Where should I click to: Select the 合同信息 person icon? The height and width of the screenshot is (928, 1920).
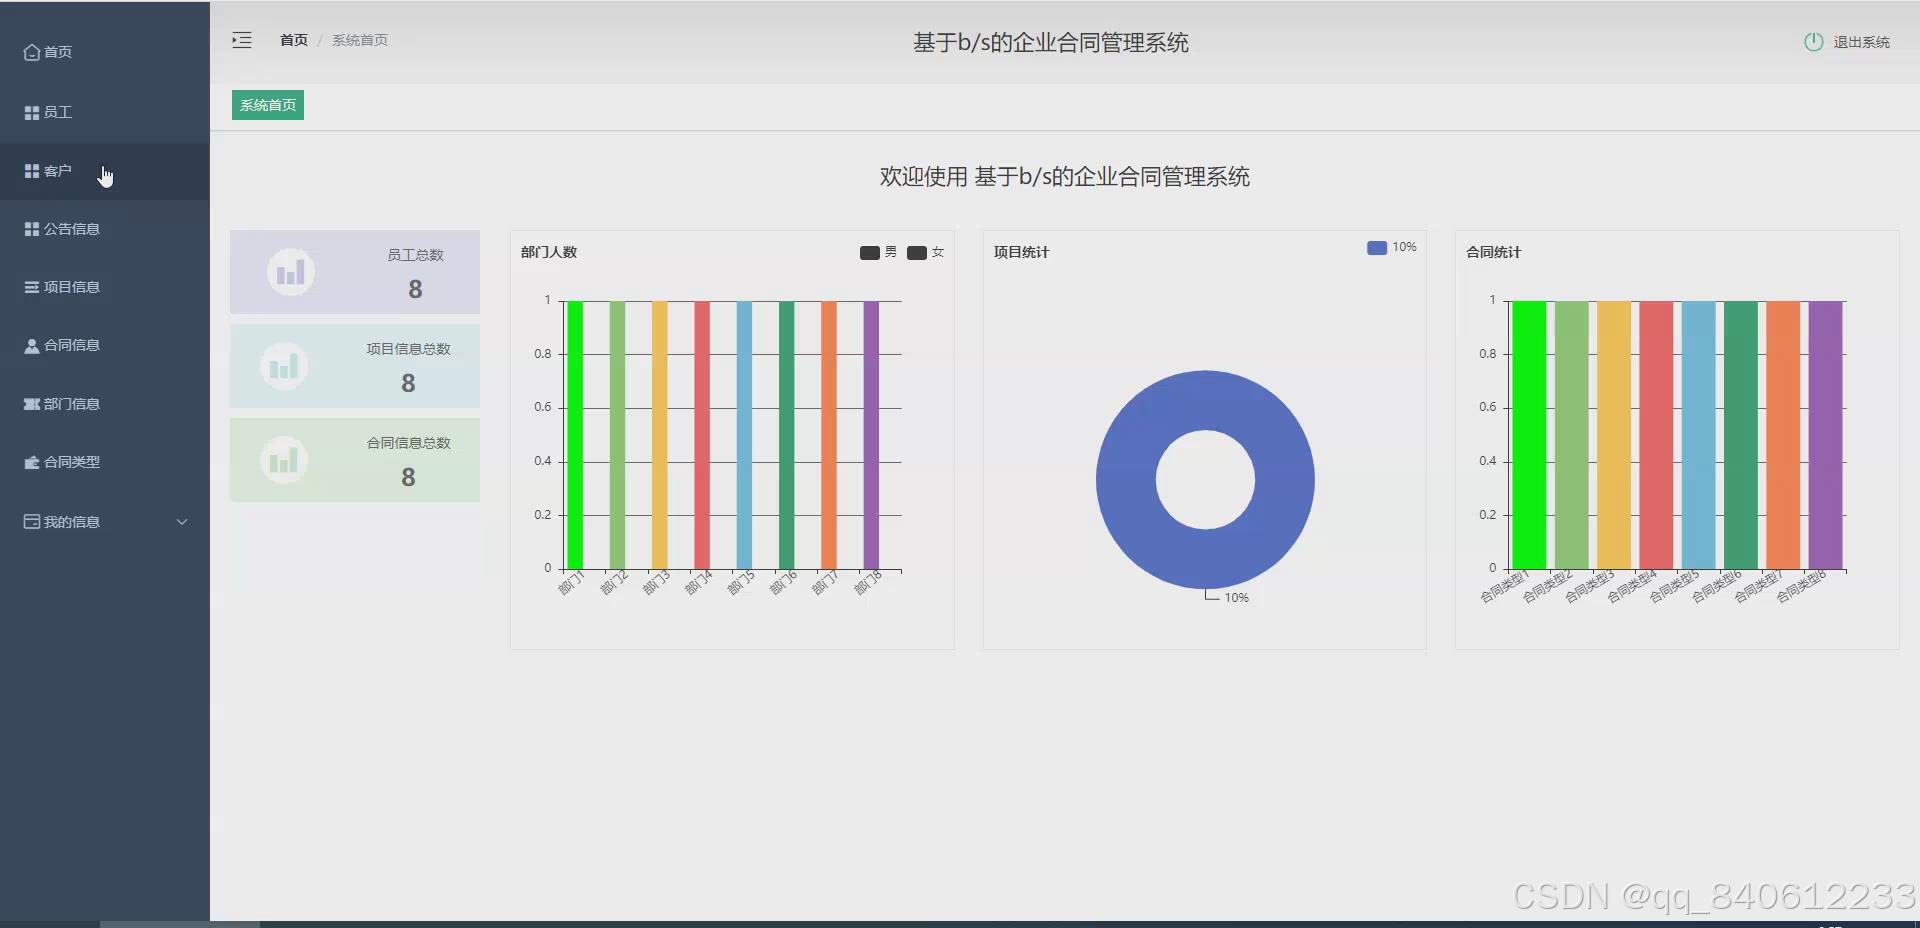31,345
